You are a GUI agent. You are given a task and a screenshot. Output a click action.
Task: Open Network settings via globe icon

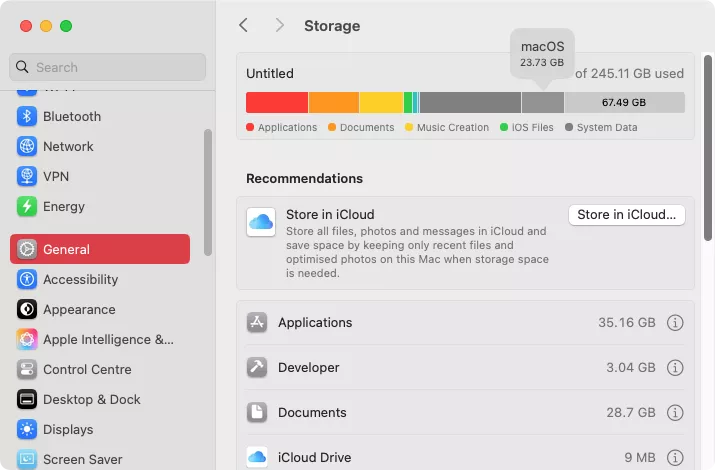tap(27, 146)
